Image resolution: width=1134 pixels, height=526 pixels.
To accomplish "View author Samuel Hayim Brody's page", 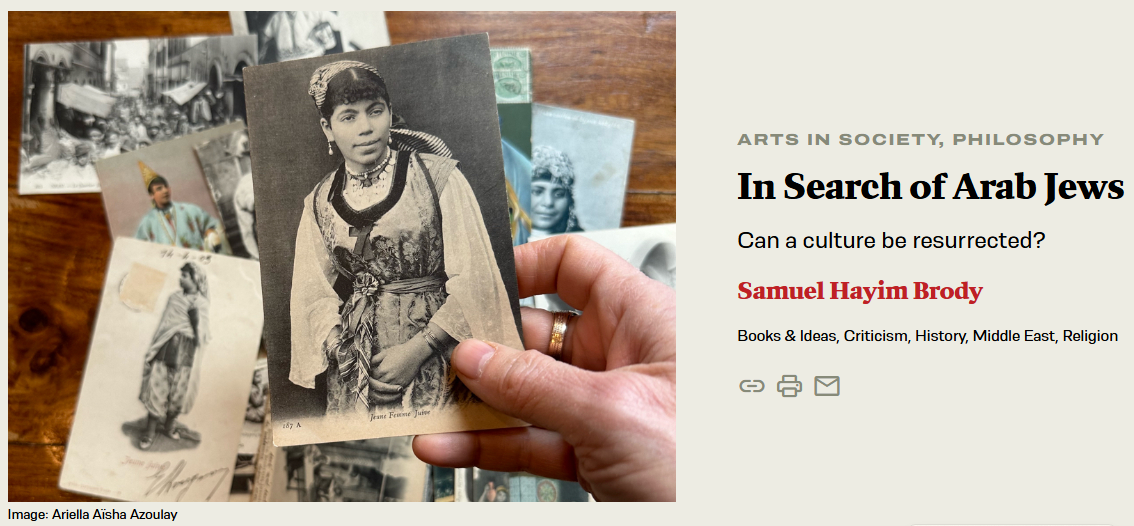I will [860, 291].
